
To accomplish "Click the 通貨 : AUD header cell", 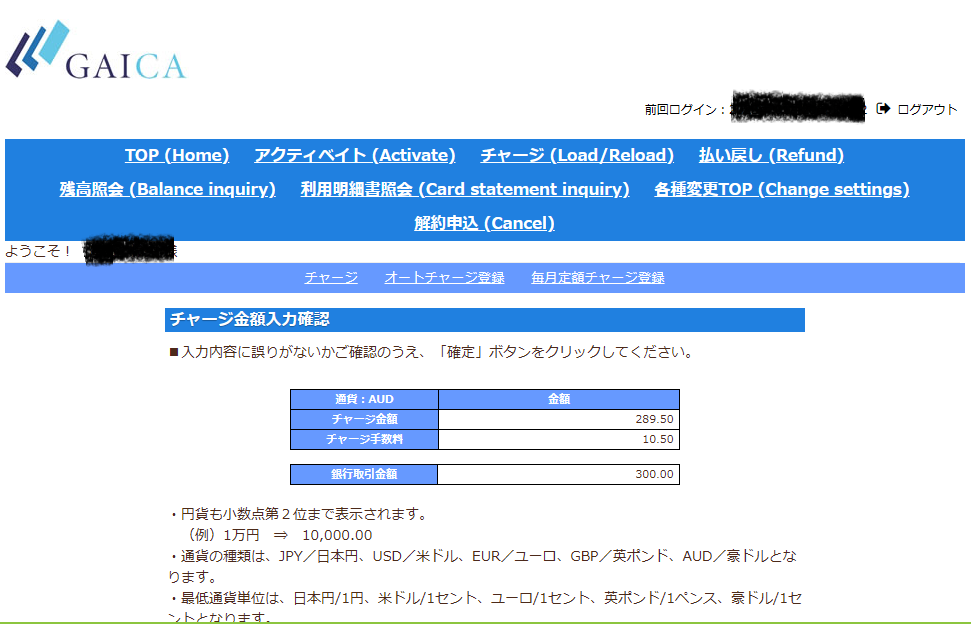I will click(364, 399).
